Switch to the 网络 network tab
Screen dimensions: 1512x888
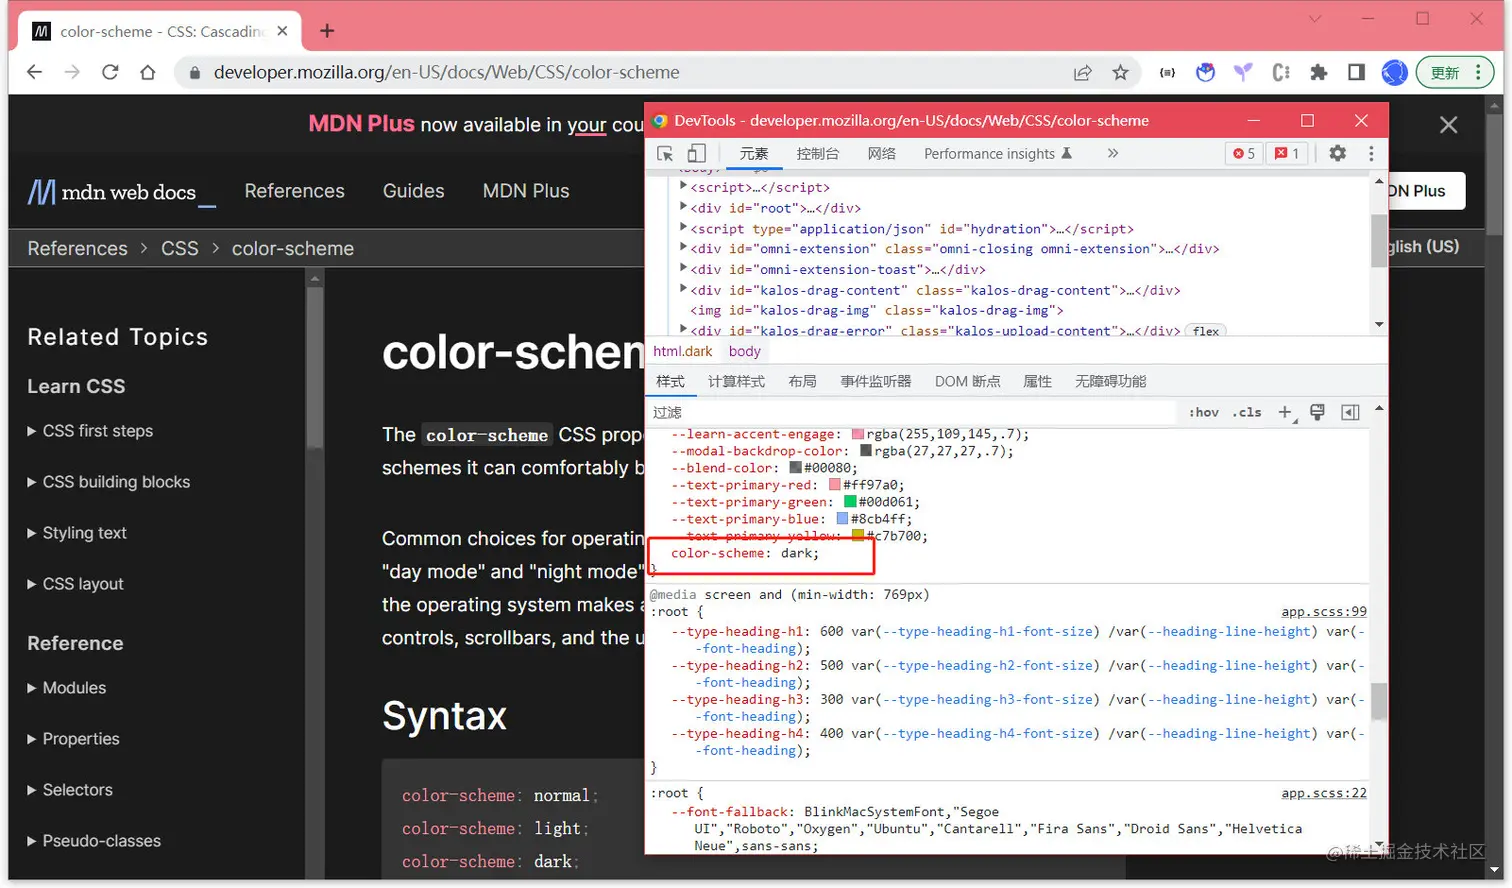tap(881, 153)
